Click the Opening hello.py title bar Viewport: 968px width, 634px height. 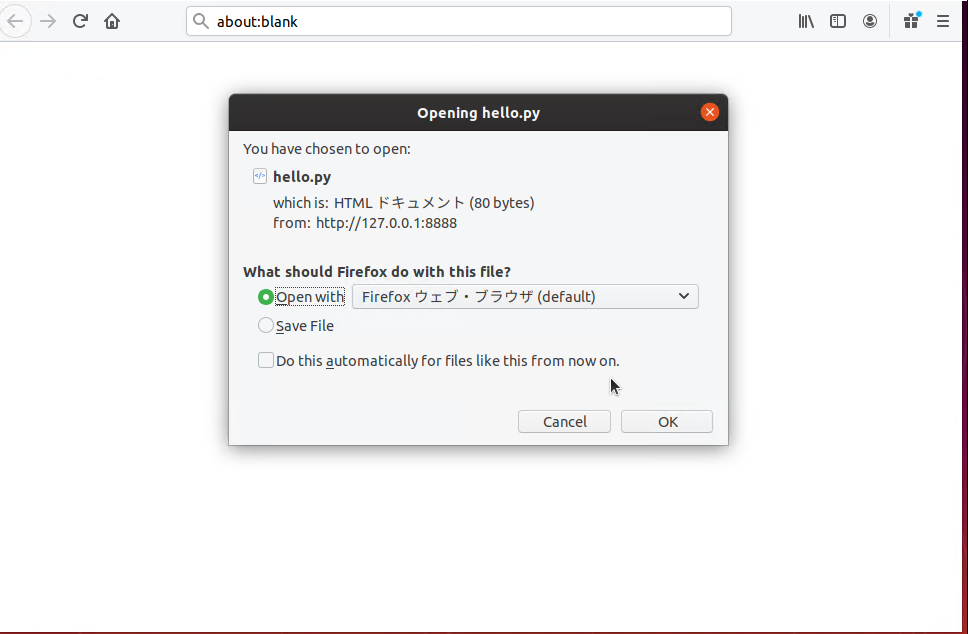pos(478,112)
